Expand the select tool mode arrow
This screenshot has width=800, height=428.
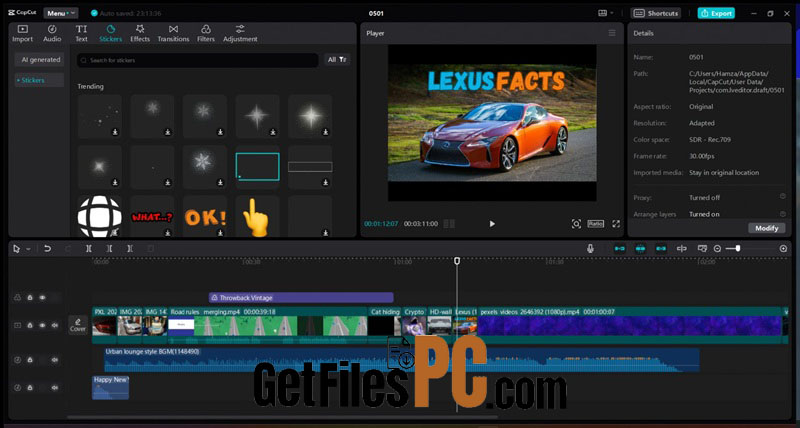pyautogui.click(x=28, y=249)
